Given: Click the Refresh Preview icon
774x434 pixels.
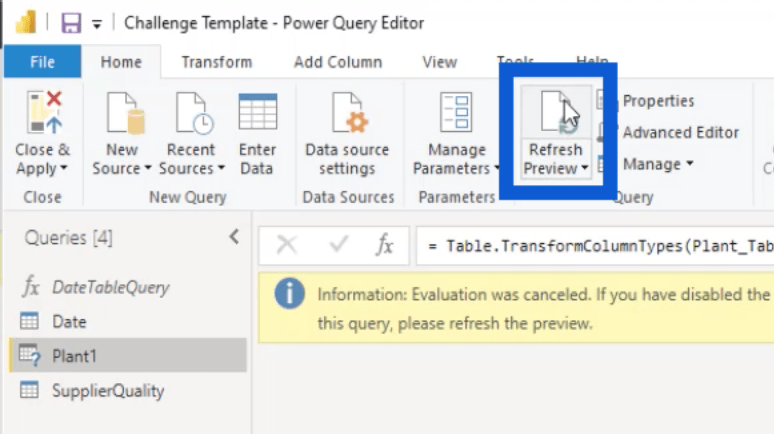Looking at the screenshot, I should 557,113.
